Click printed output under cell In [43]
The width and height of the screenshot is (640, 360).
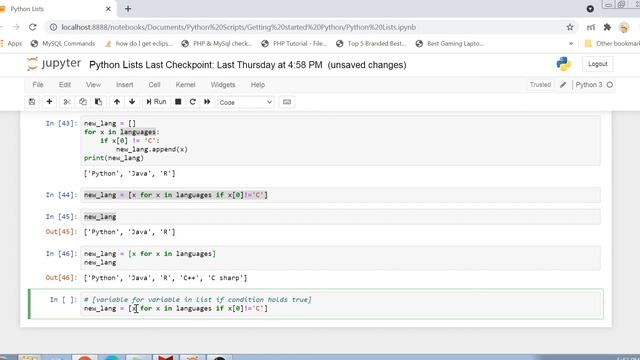coord(129,173)
